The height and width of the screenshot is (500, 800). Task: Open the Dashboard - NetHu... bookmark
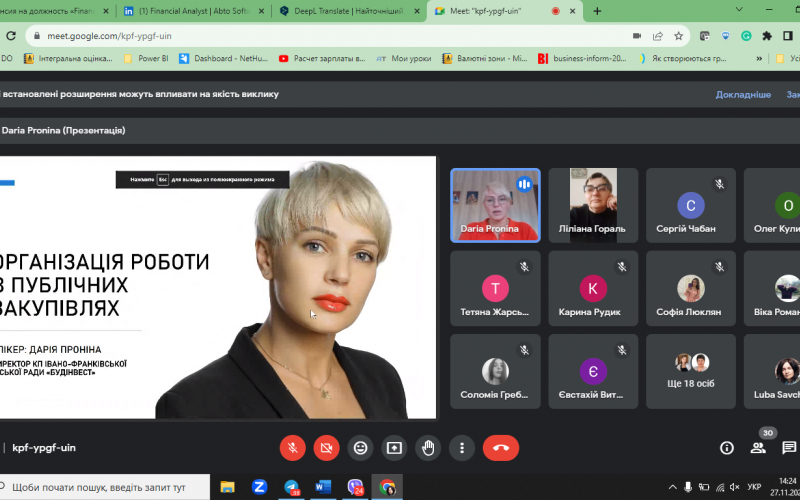click(223, 59)
